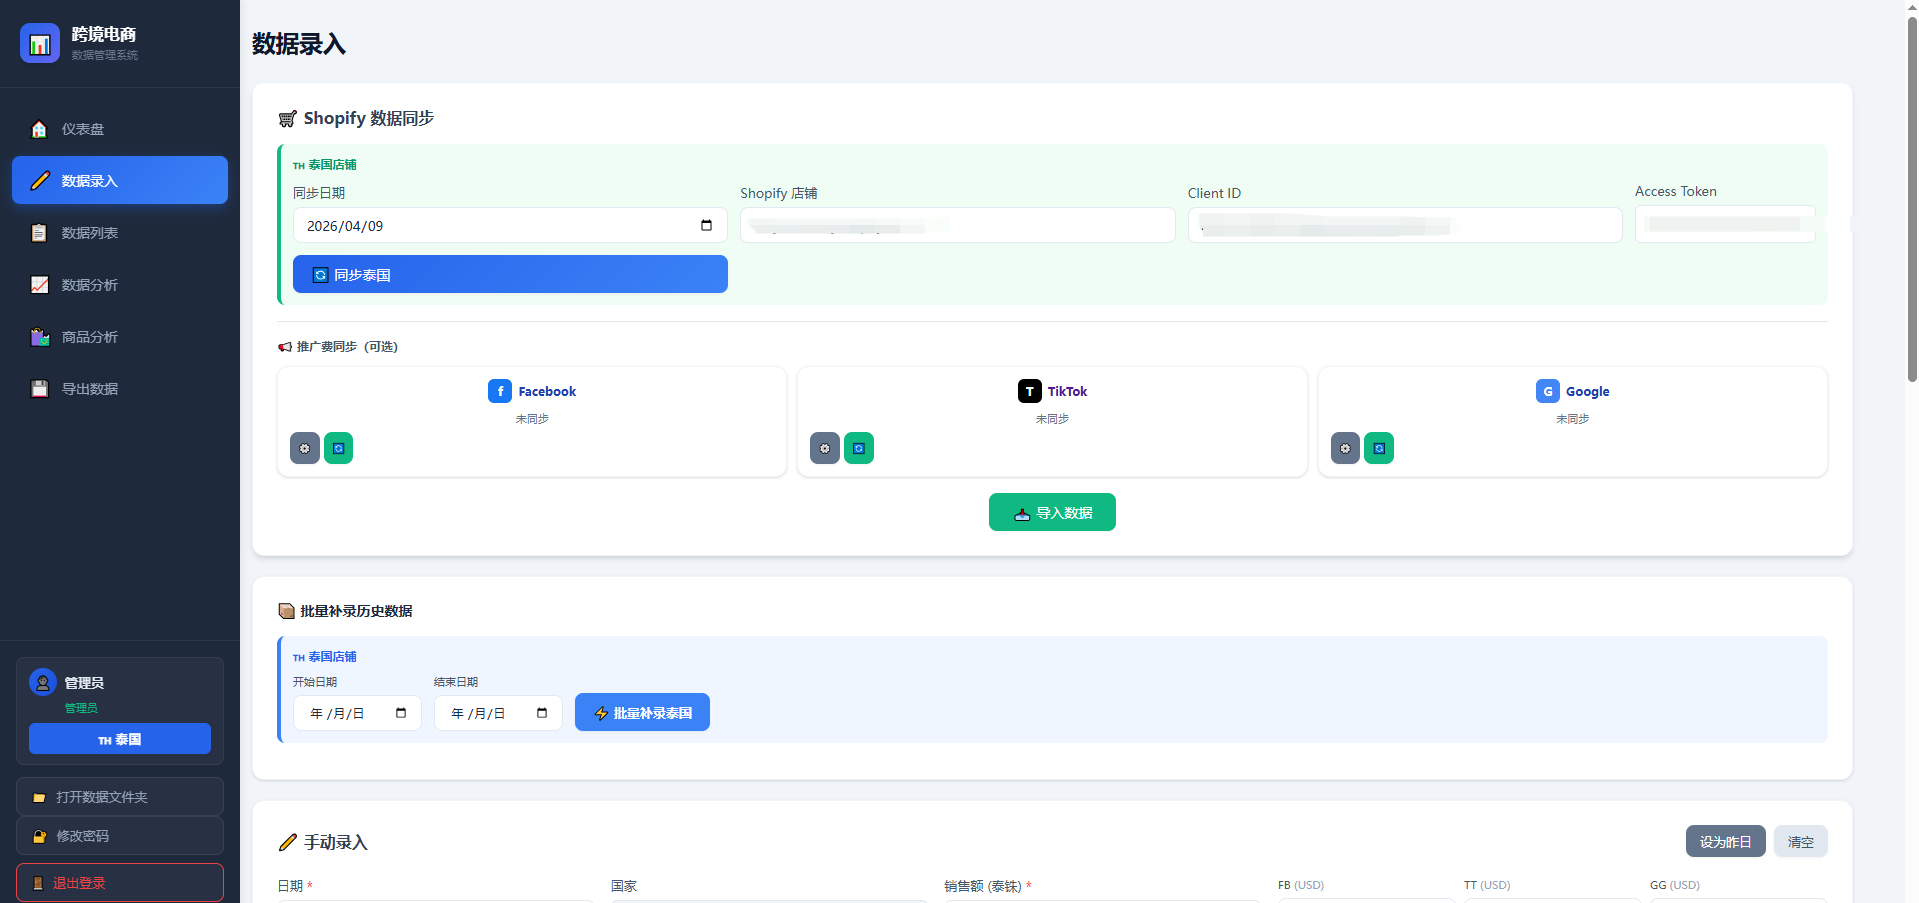Image resolution: width=1919 pixels, height=903 pixels.
Task: Click the Facebook logo icon
Action: pyautogui.click(x=500, y=391)
